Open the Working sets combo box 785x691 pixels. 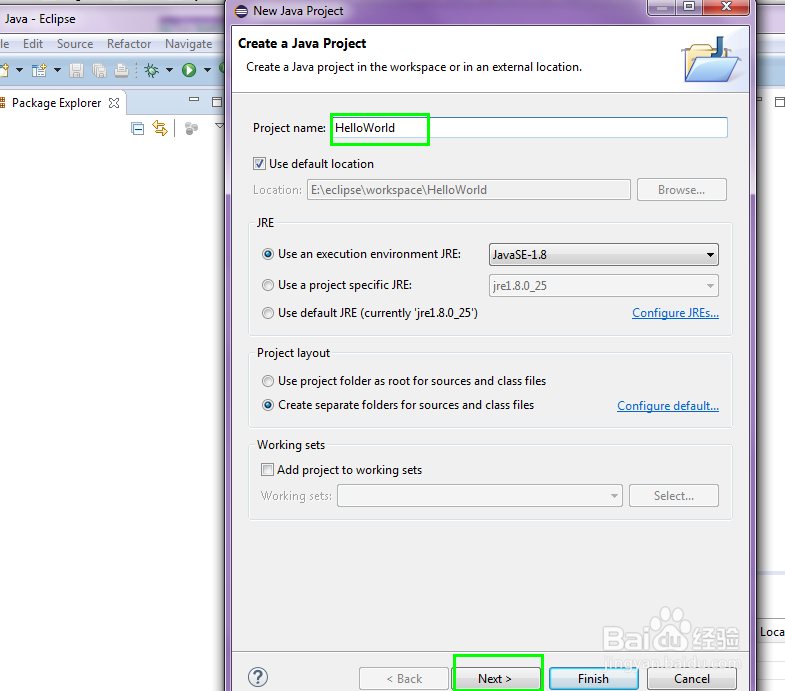pyautogui.click(x=480, y=496)
